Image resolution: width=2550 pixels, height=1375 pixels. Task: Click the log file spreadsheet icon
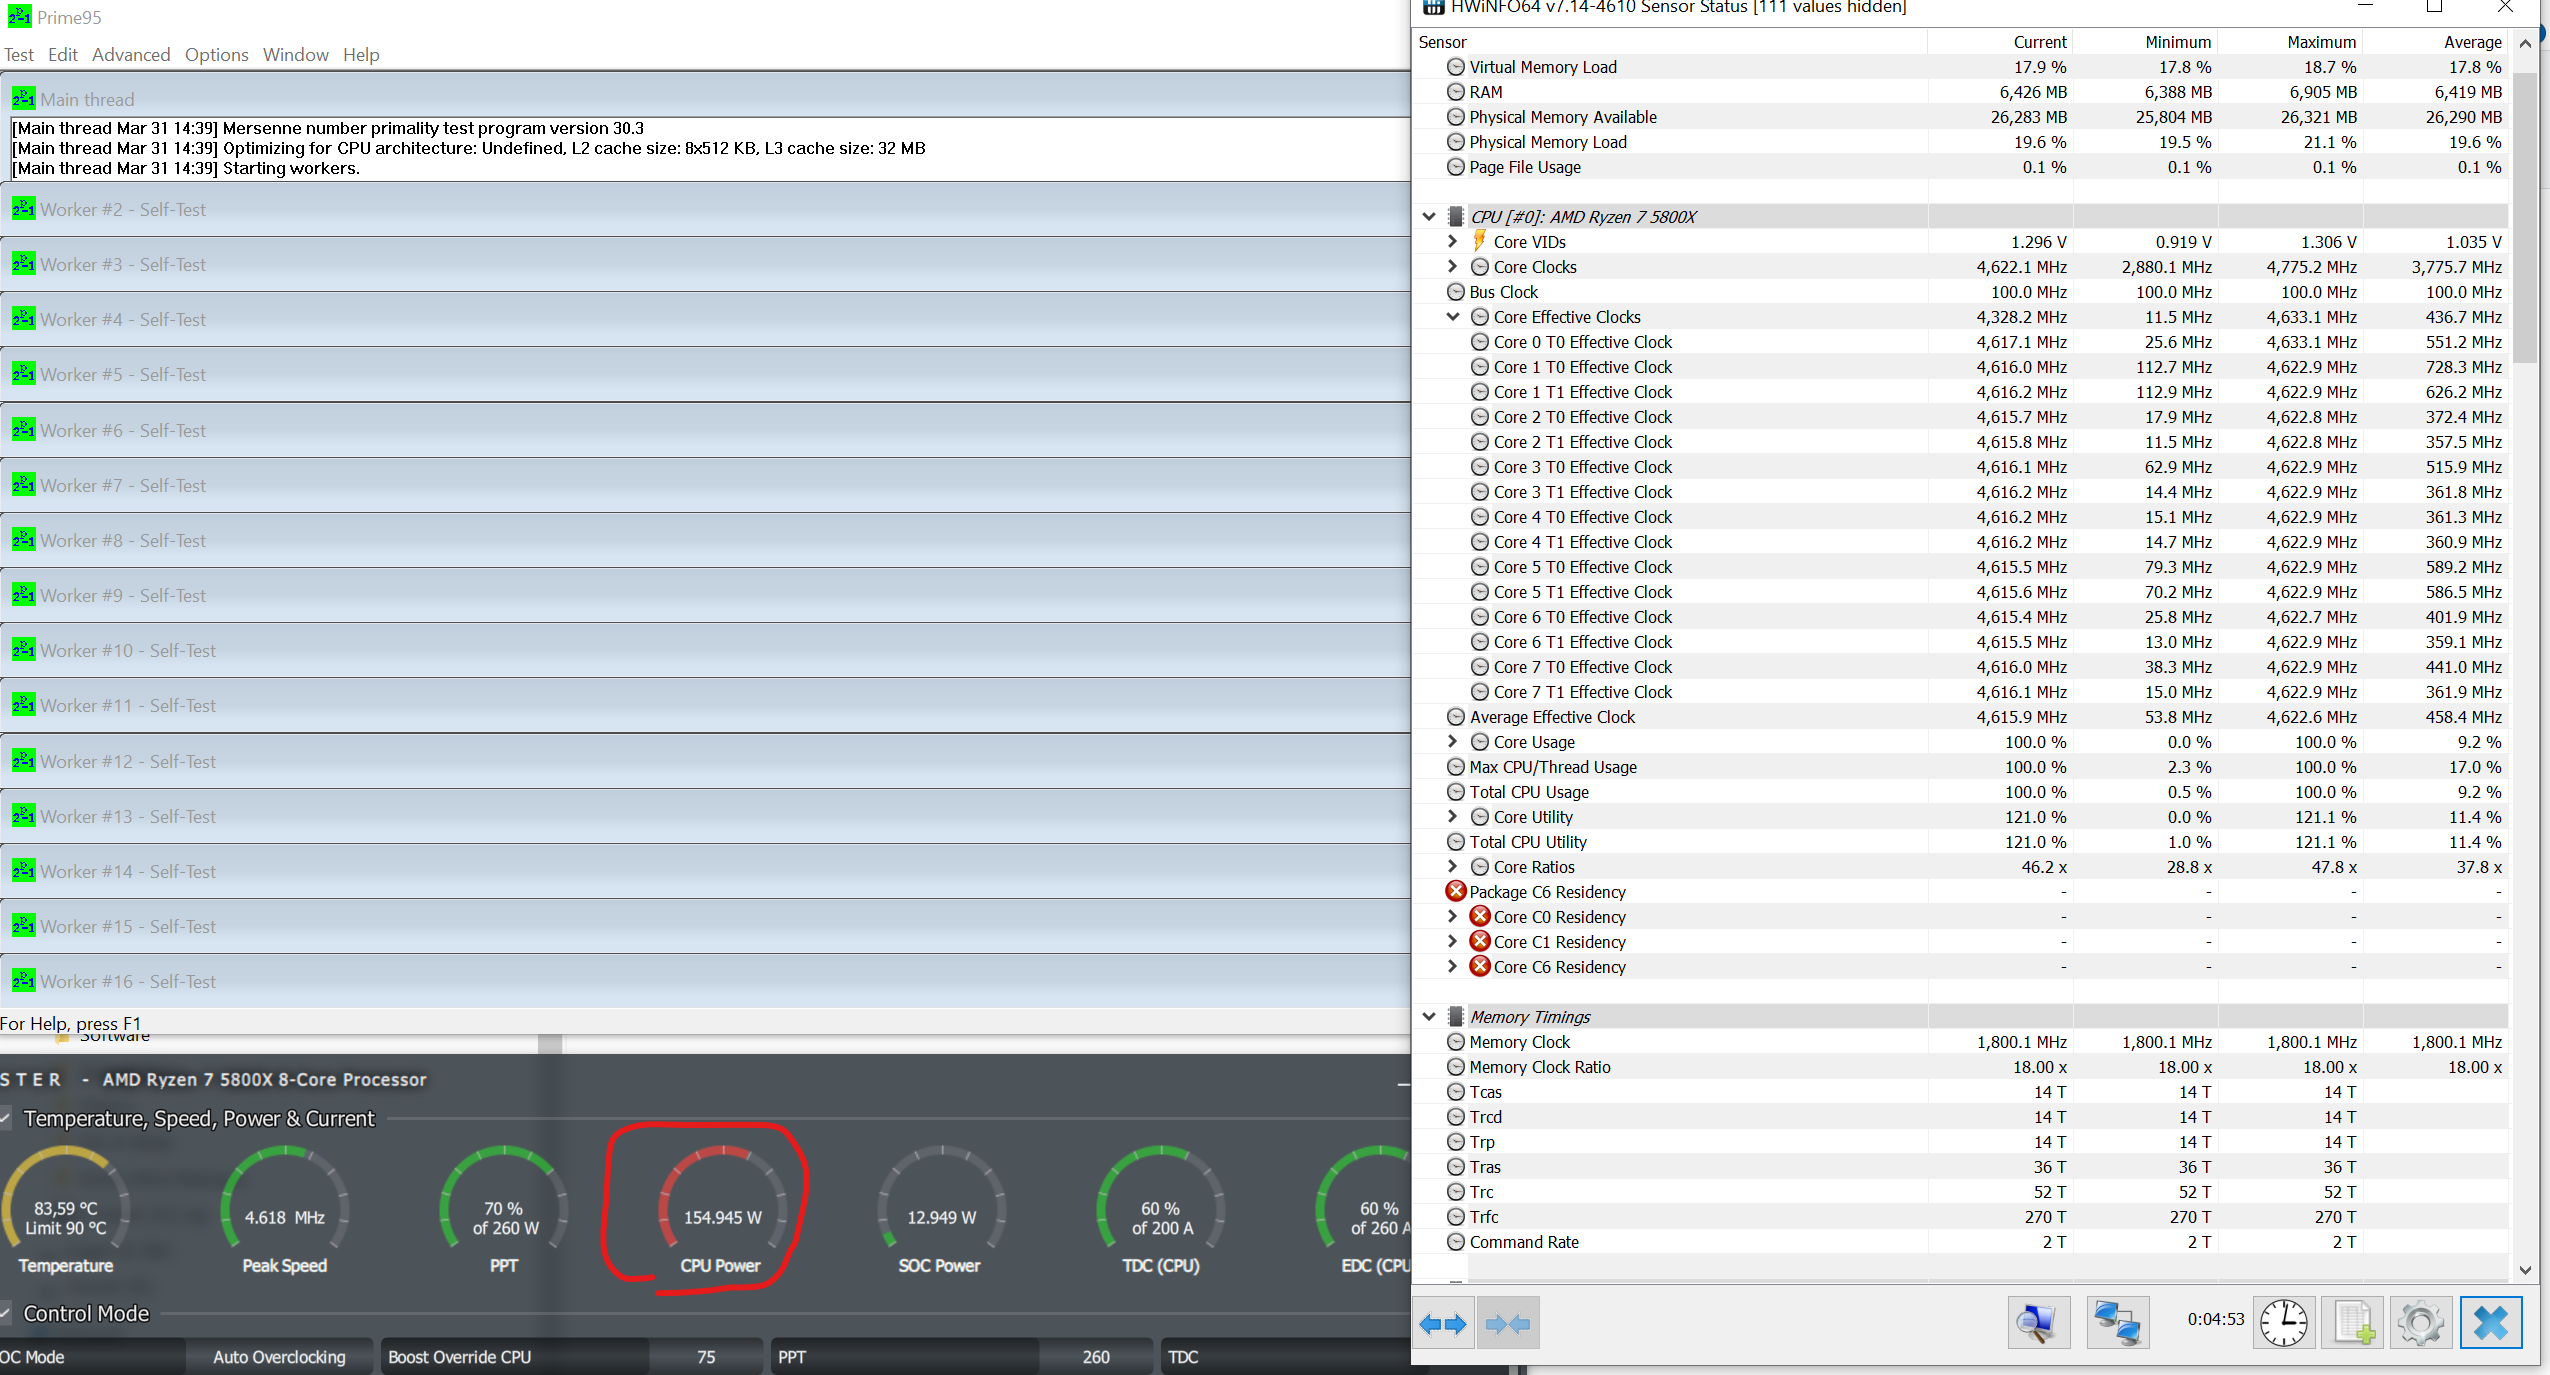(x=2353, y=1323)
